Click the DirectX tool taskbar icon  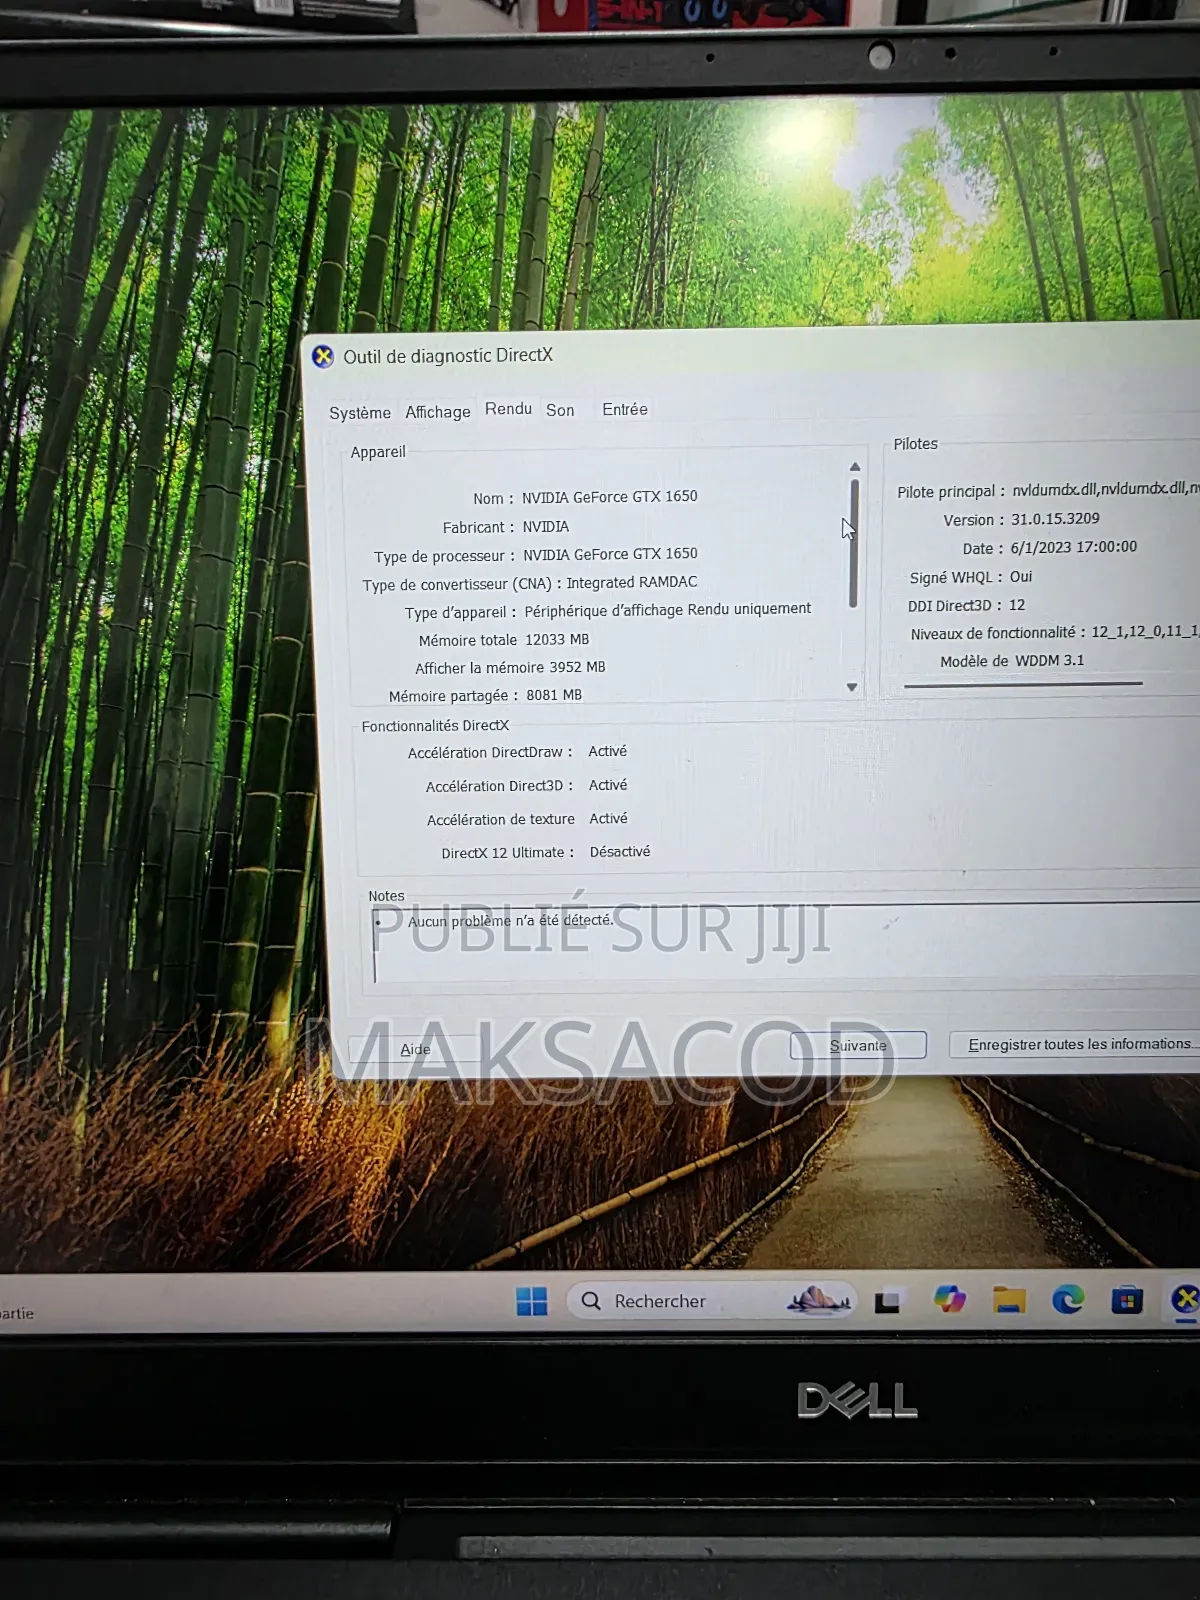(1185, 1299)
